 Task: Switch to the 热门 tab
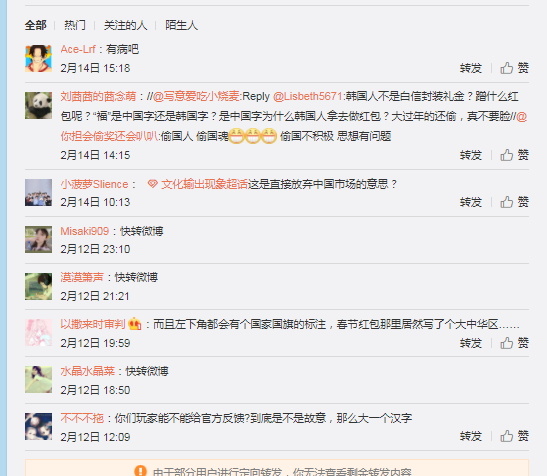click(x=75, y=25)
